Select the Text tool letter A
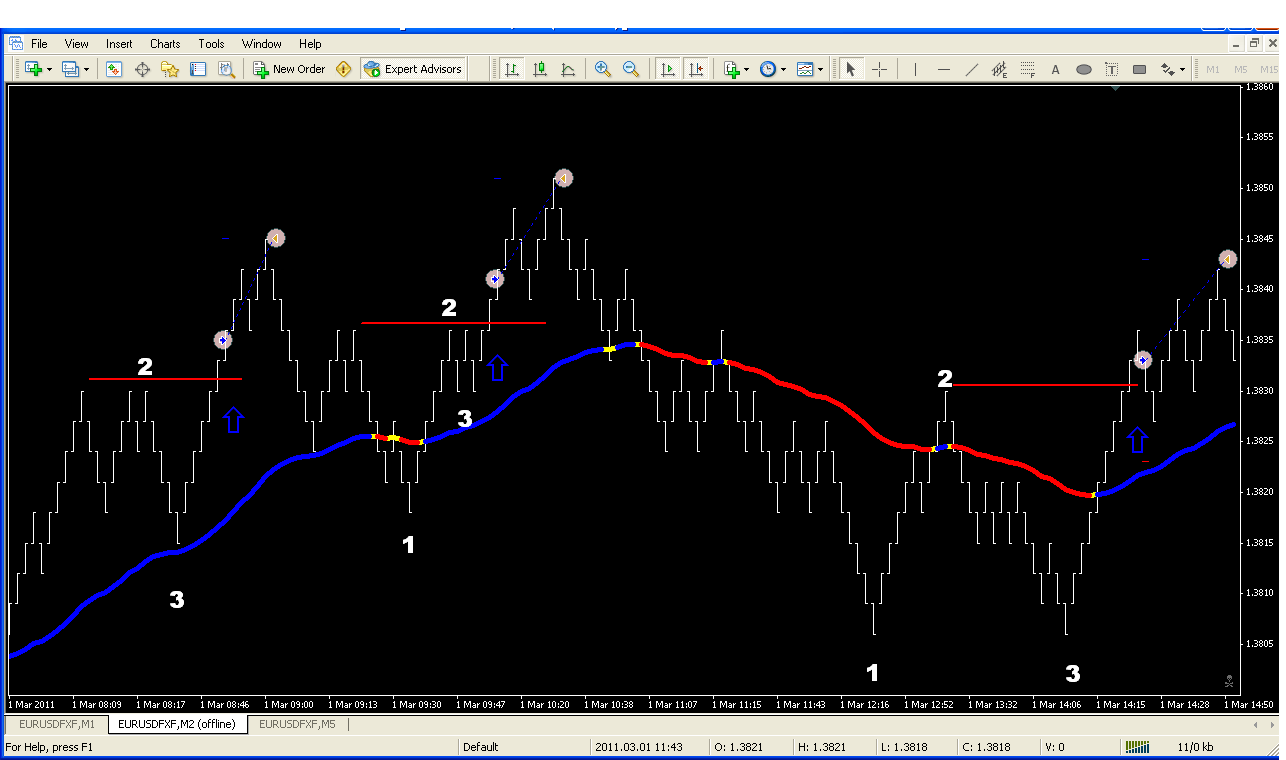 tap(1055, 69)
